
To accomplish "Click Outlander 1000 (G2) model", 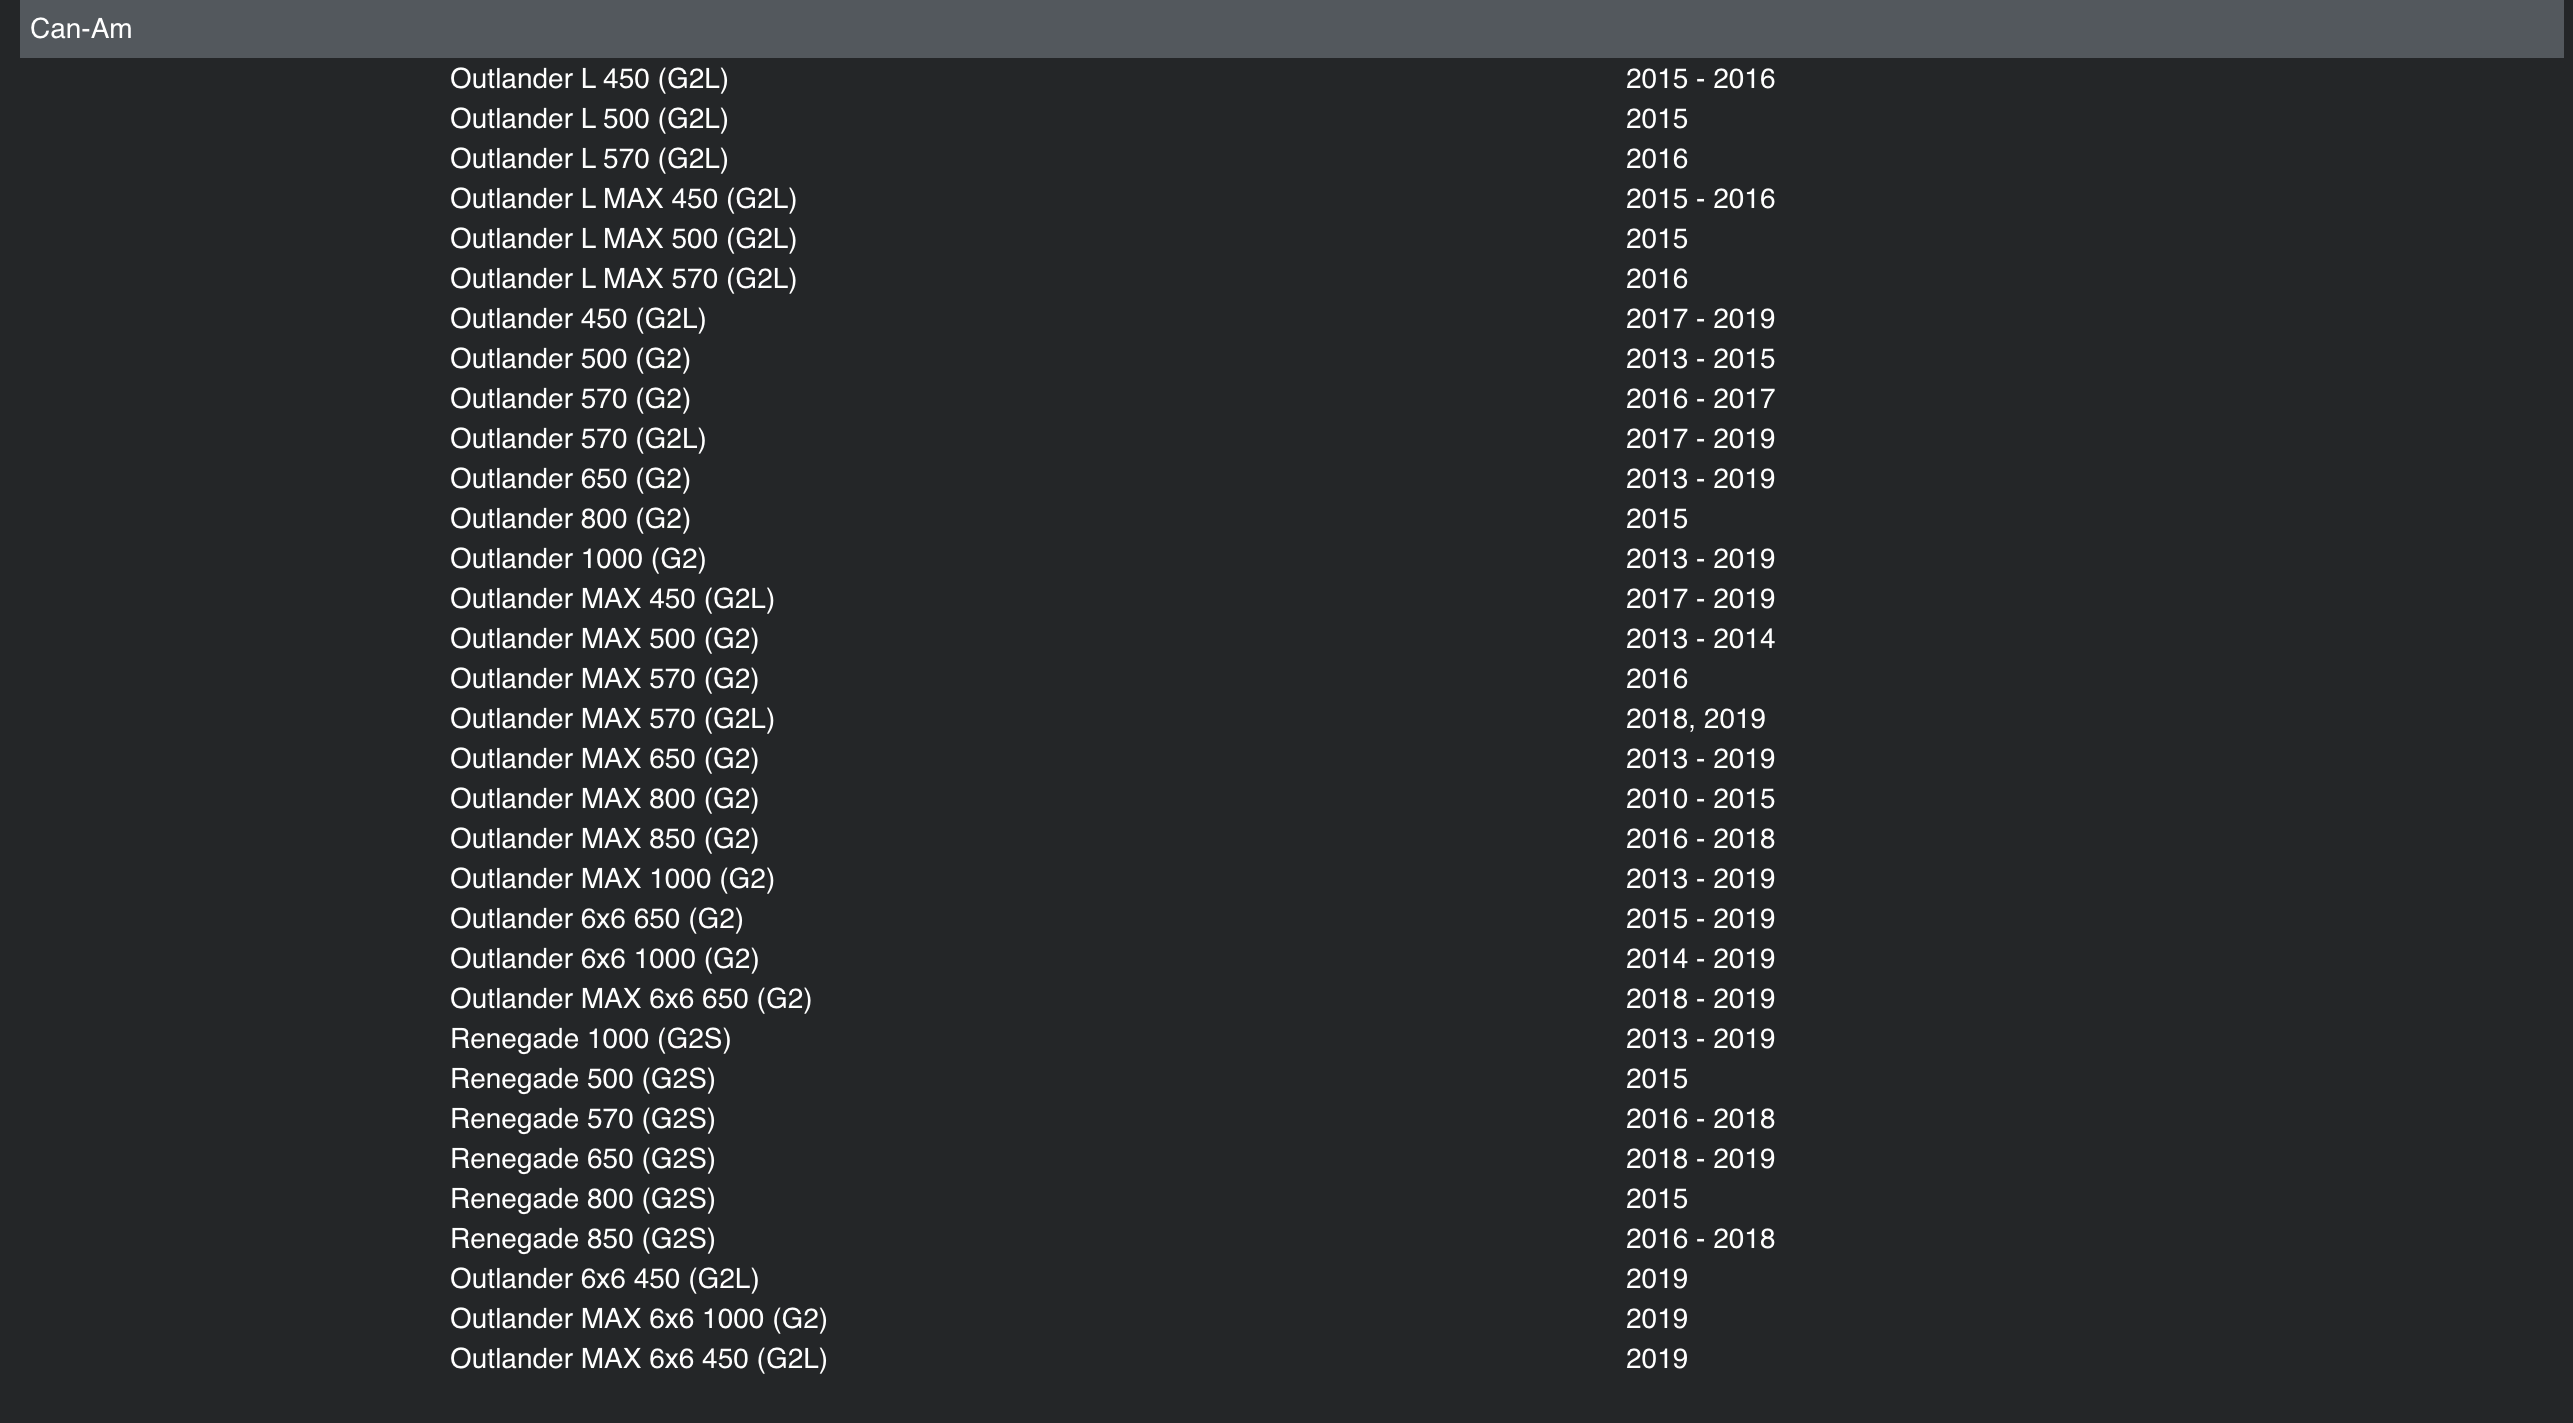I will point(578,559).
